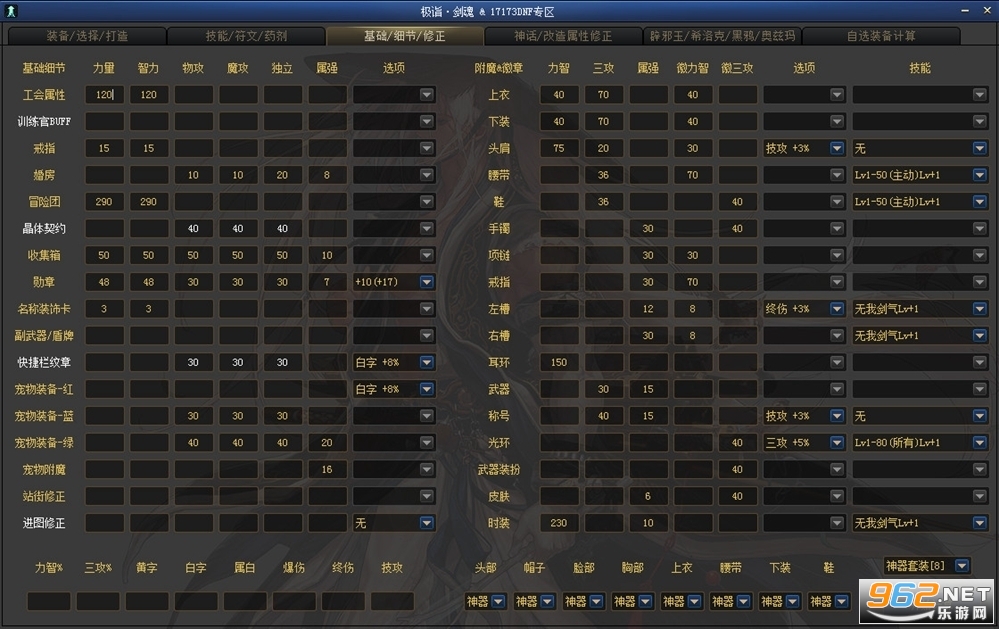Click the 勋章 属强 field showing 7
999x629 pixels.
(327, 282)
